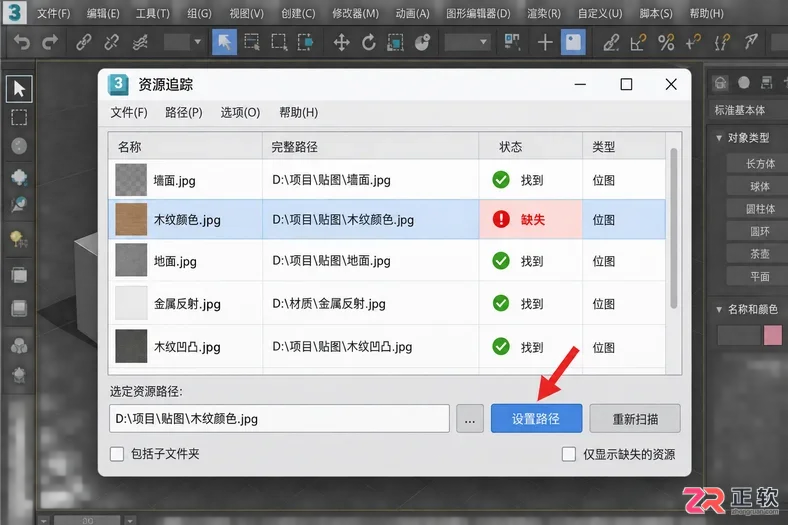788x525 pixels.
Task: Select the 木纹颜色.jpg thumbnail
Action: [x=131, y=220]
